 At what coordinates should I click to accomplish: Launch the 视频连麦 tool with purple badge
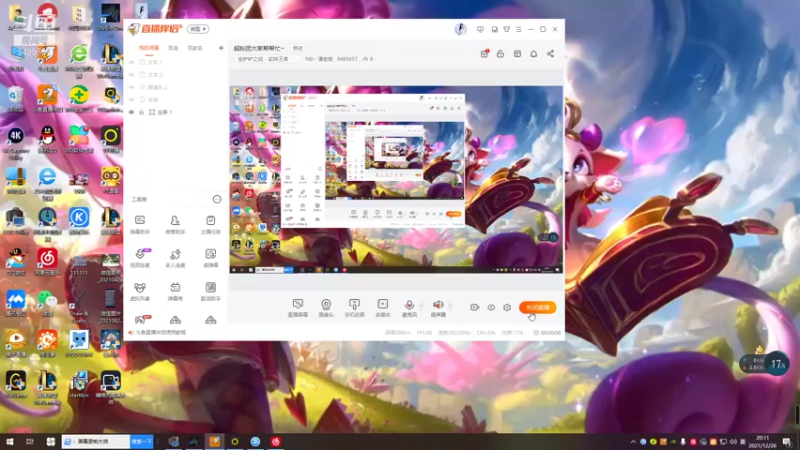click(140, 258)
